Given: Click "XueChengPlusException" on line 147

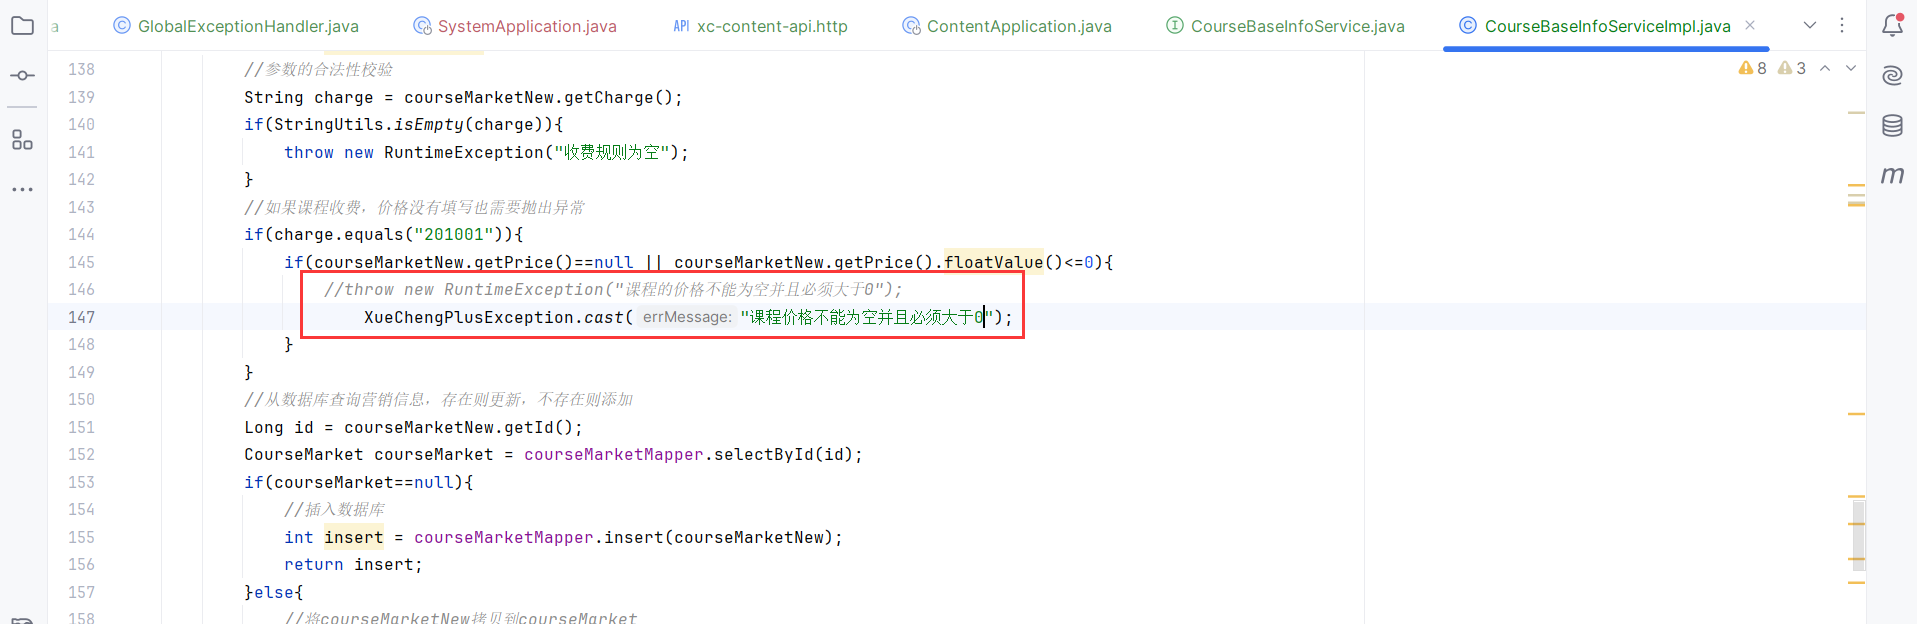Looking at the screenshot, I should coord(469,317).
